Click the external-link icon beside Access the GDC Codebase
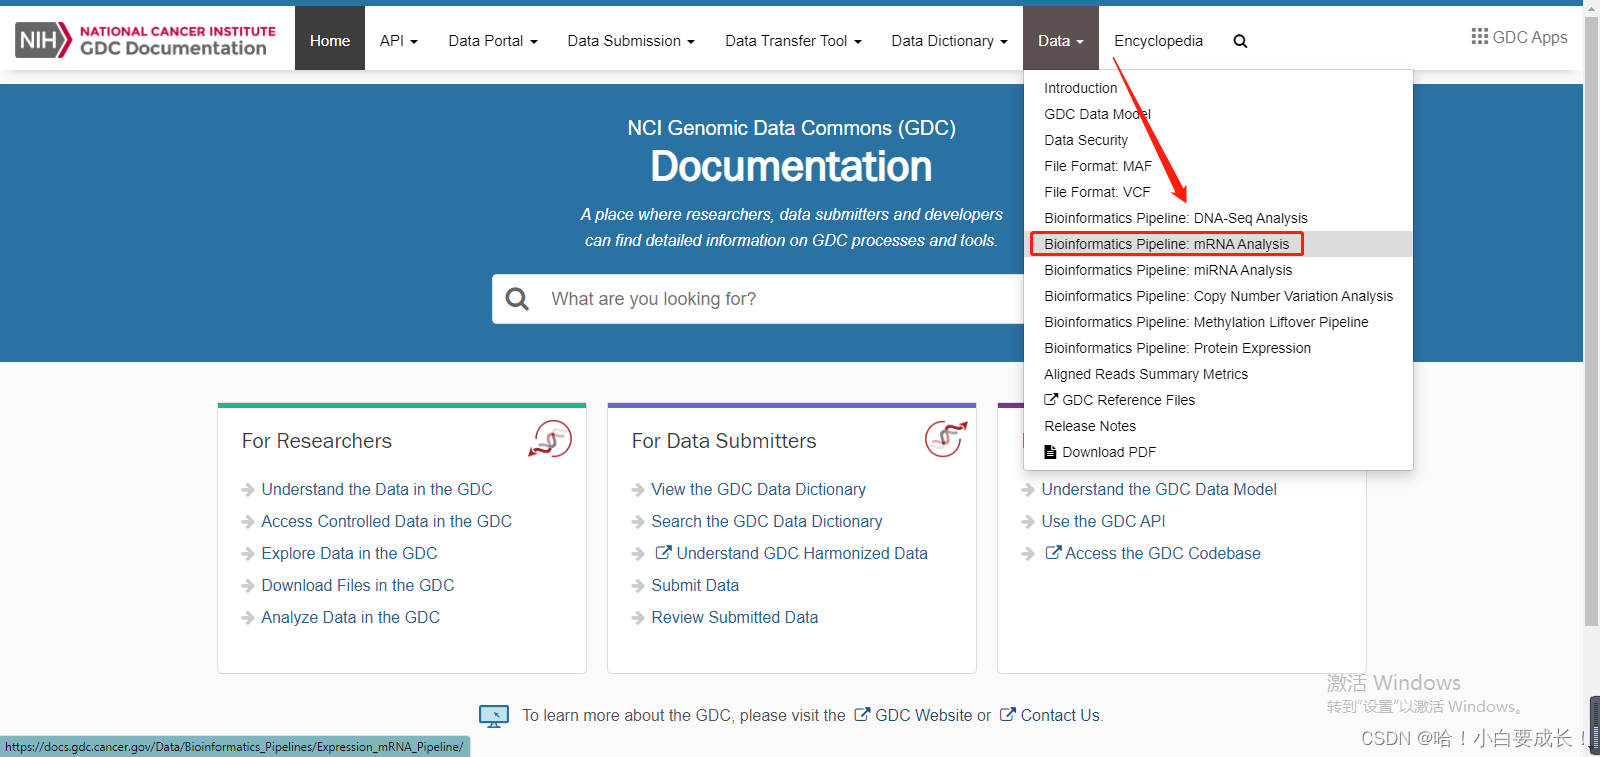 pyautogui.click(x=1053, y=552)
